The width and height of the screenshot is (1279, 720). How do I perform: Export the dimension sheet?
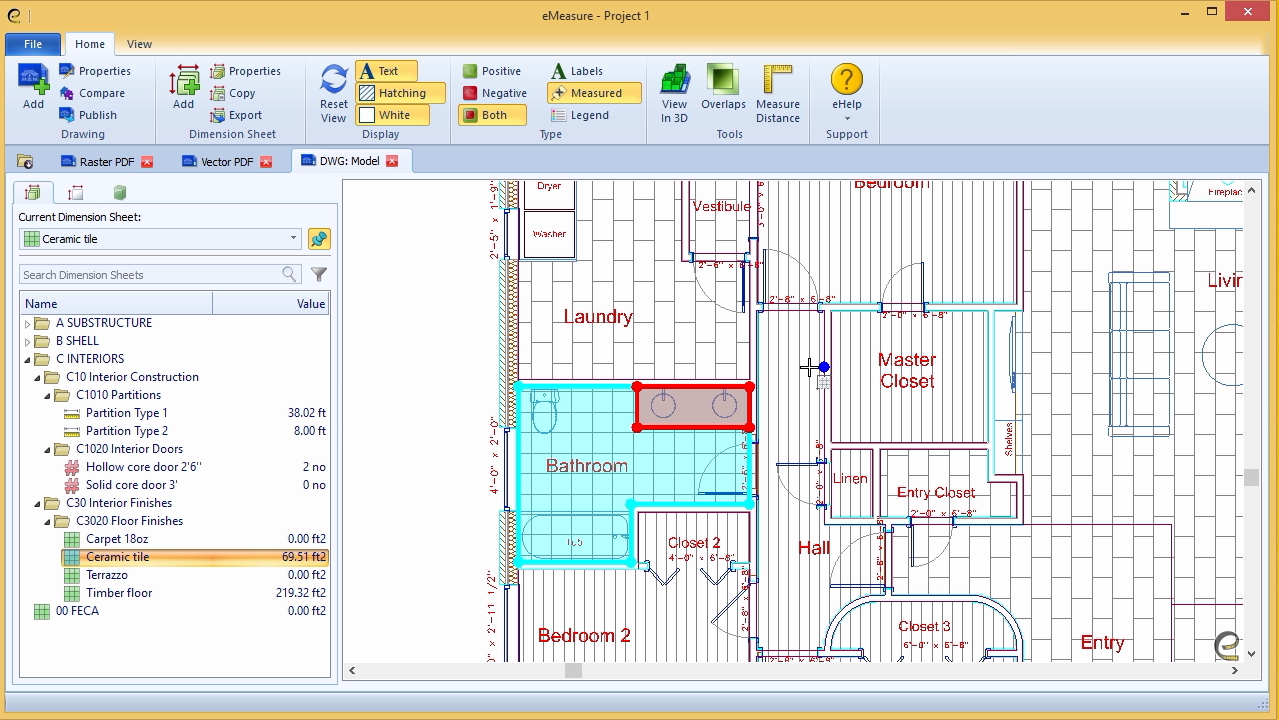[x=236, y=115]
